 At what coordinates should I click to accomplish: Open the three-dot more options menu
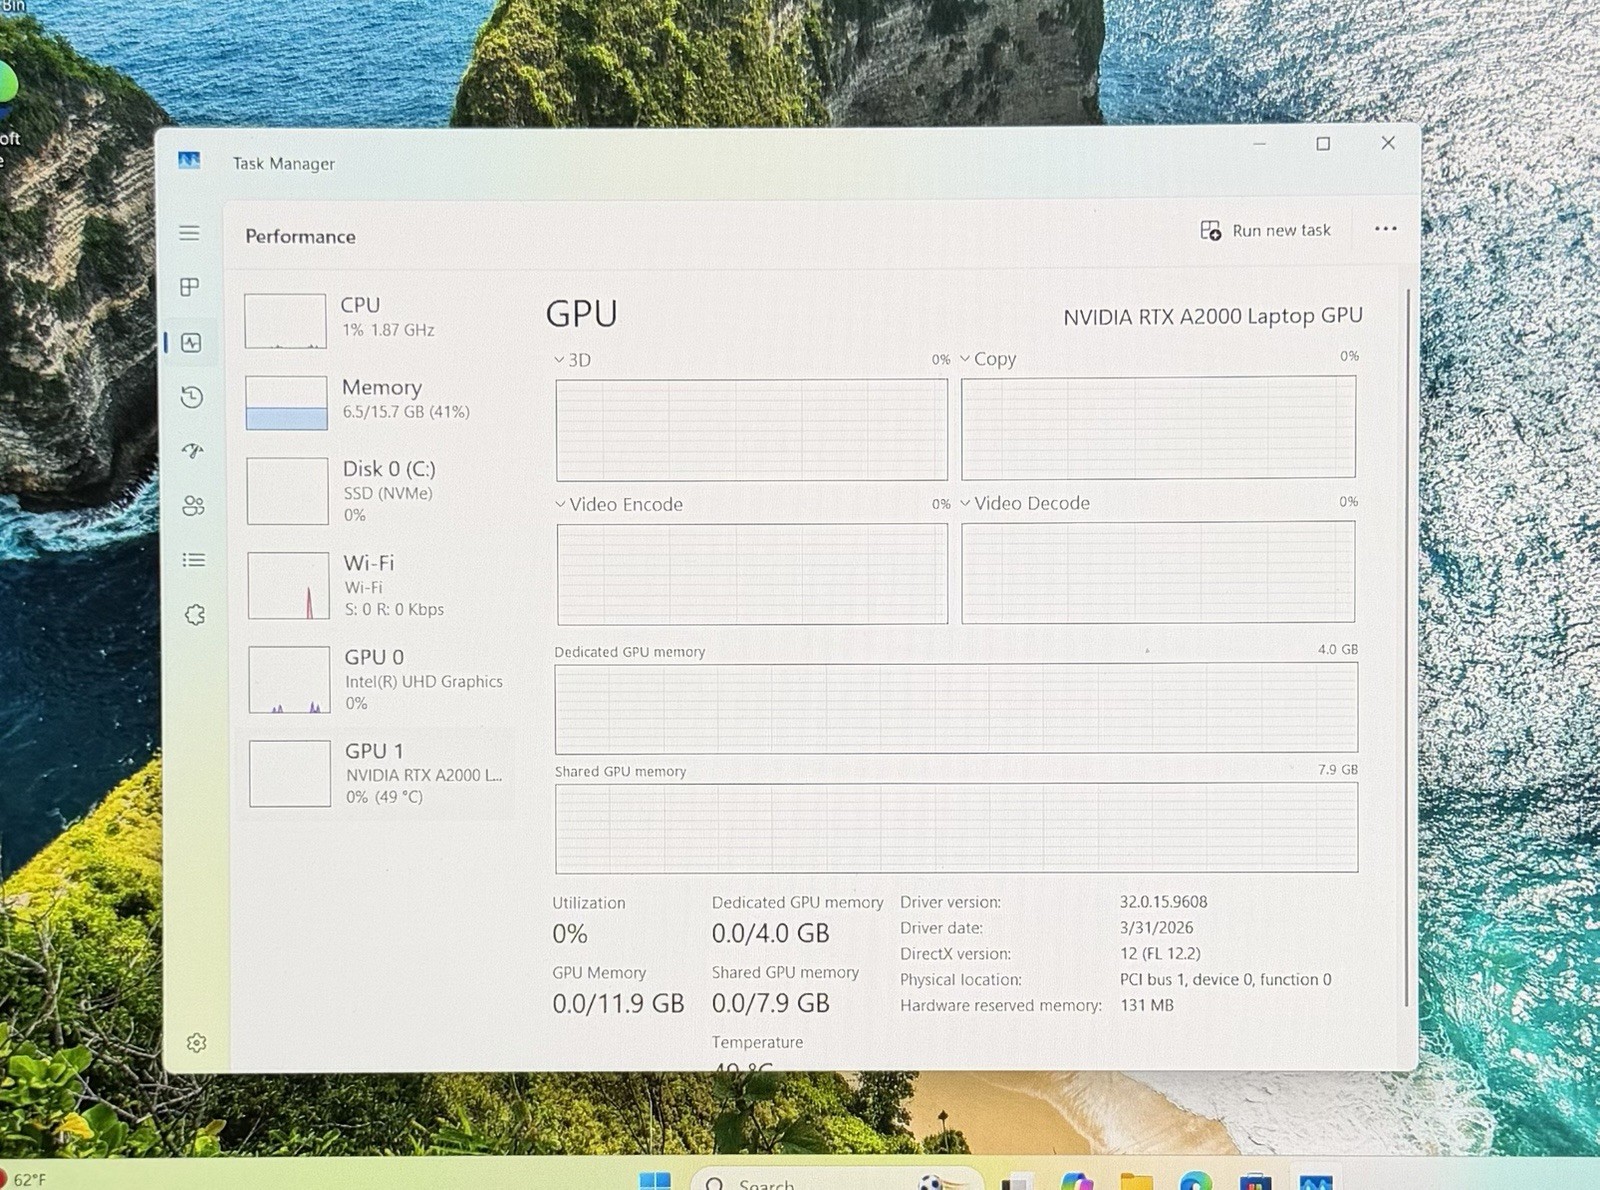[1385, 229]
